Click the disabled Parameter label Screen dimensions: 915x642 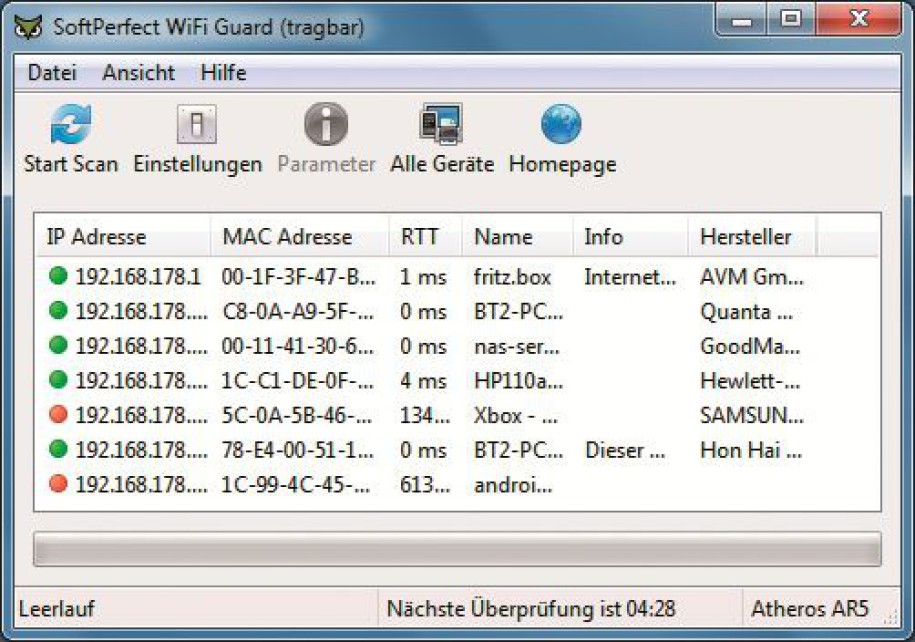tap(326, 164)
